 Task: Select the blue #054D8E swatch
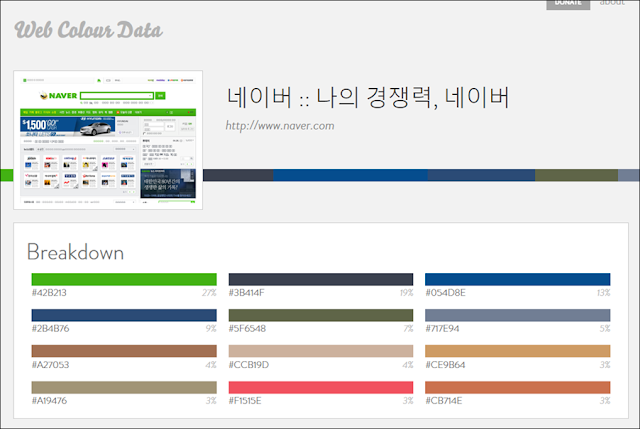point(518,279)
